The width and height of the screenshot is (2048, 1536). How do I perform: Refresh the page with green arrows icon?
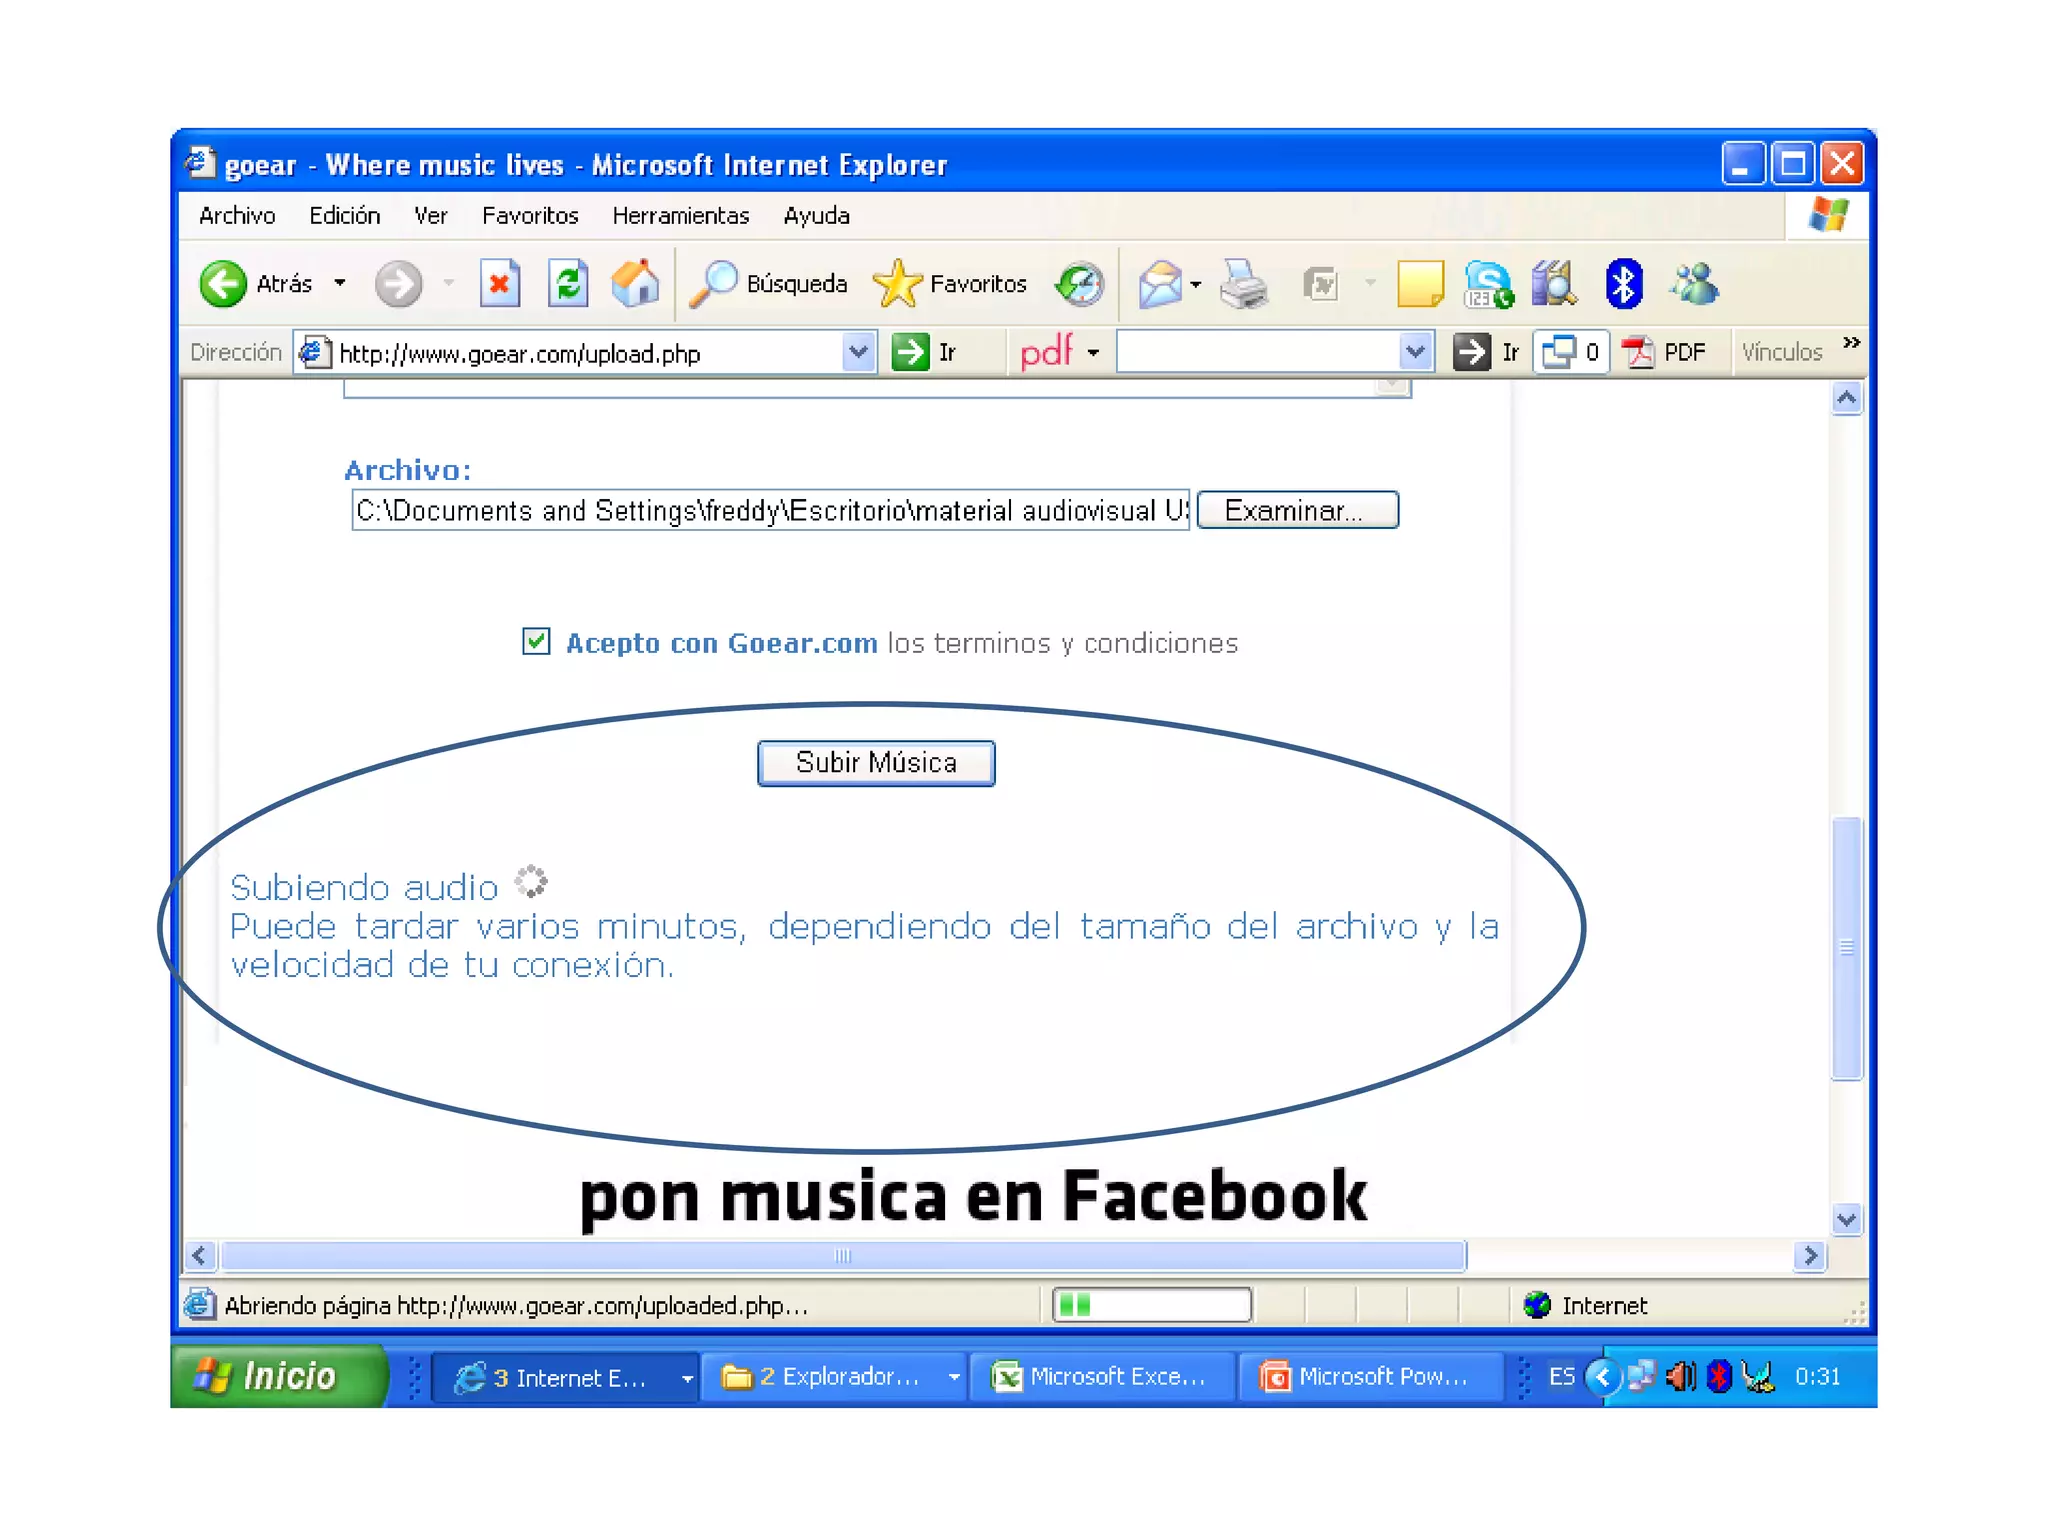tap(568, 285)
